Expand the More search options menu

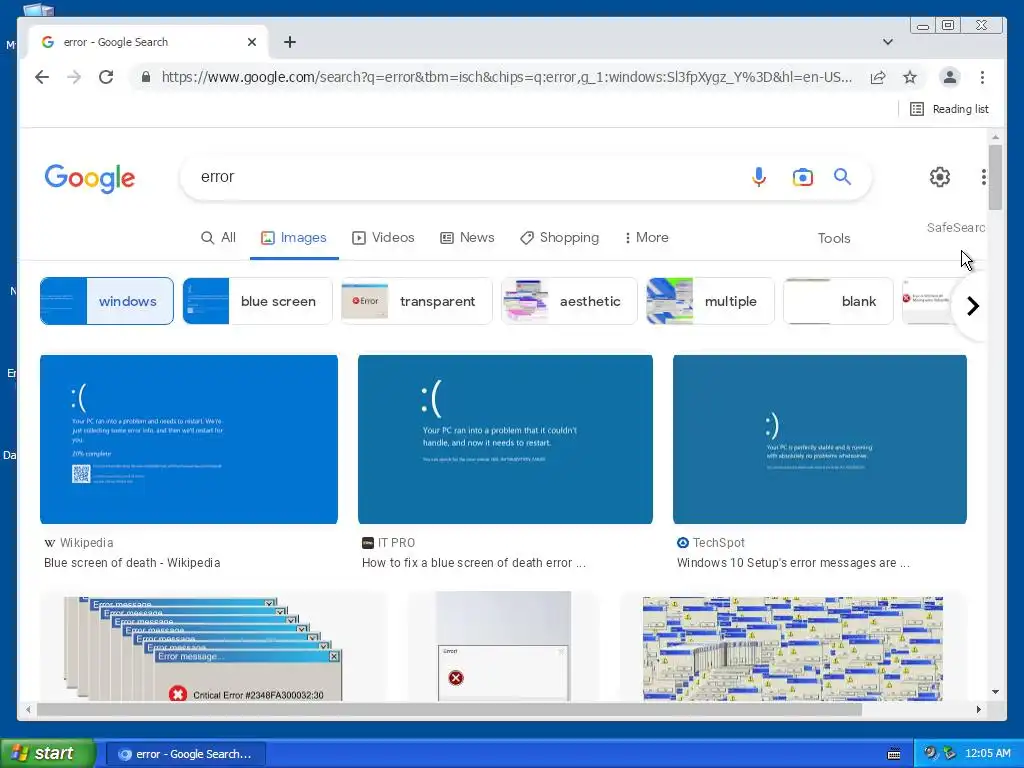(x=647, y=238)
